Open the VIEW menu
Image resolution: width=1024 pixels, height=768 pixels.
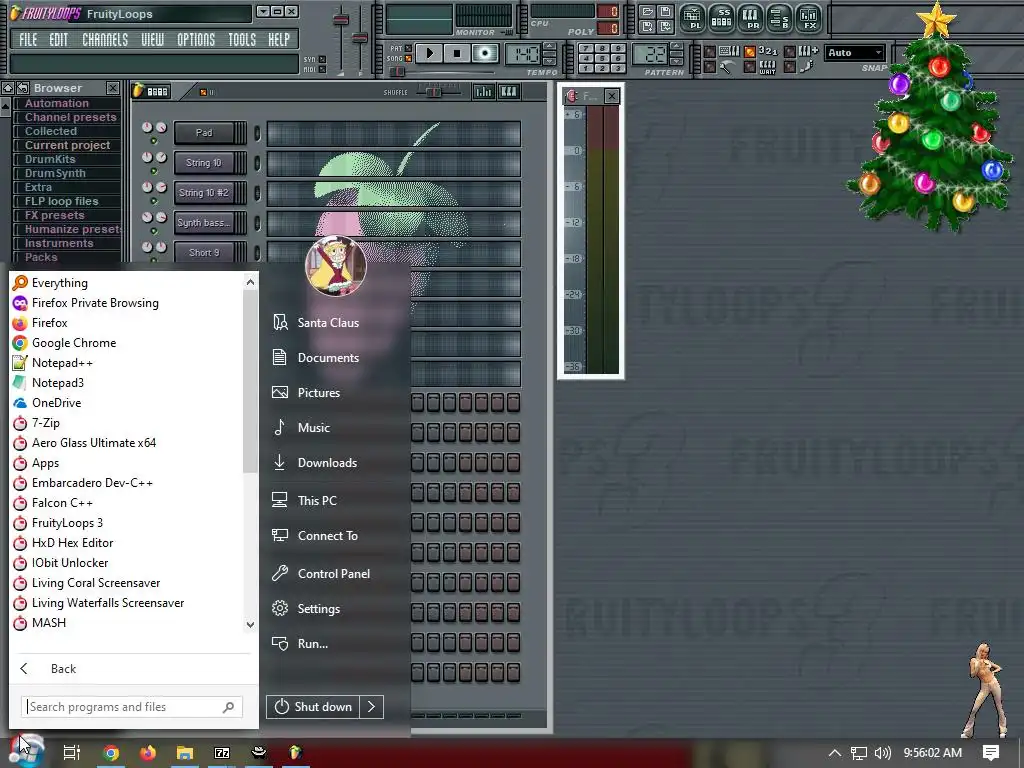coord(153,40)
